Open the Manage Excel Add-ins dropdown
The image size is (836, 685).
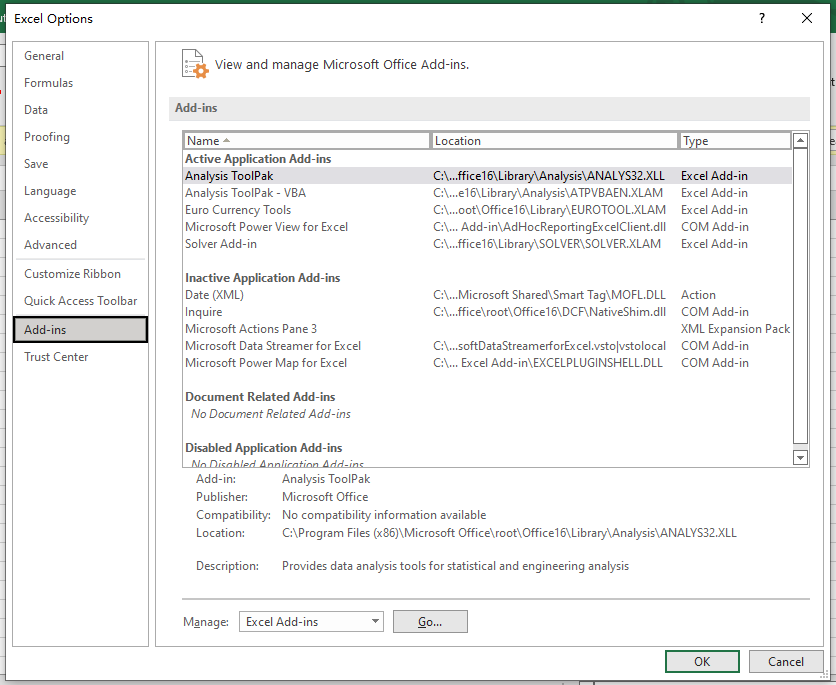(311, 622)
